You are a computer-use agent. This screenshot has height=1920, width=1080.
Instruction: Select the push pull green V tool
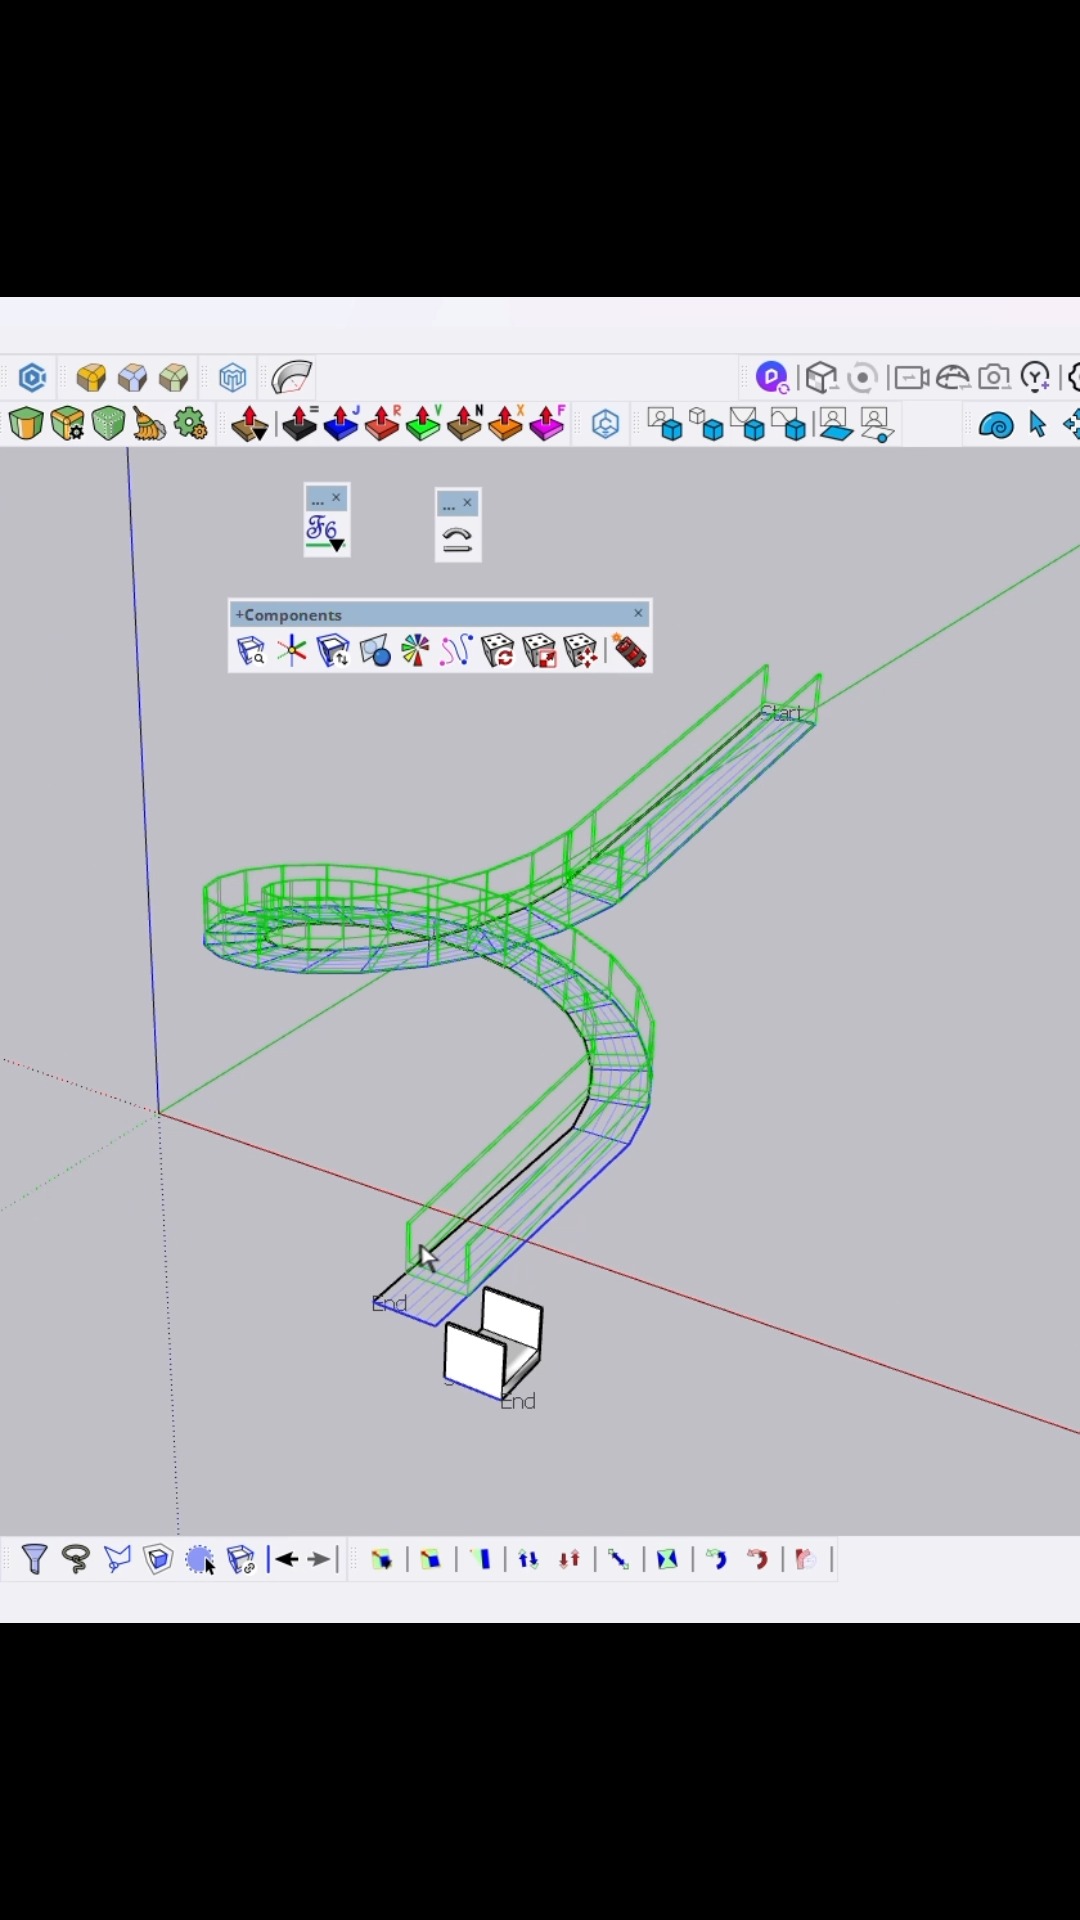click(423, 424)
